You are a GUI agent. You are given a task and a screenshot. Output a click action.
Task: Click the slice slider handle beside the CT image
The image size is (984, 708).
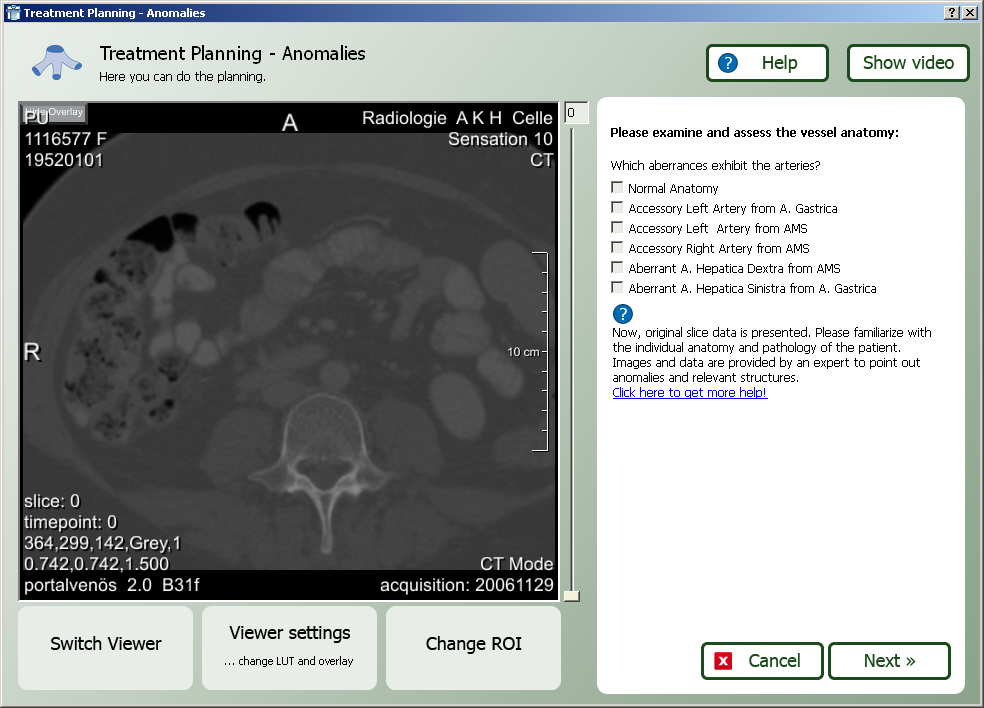coord(571,596)
